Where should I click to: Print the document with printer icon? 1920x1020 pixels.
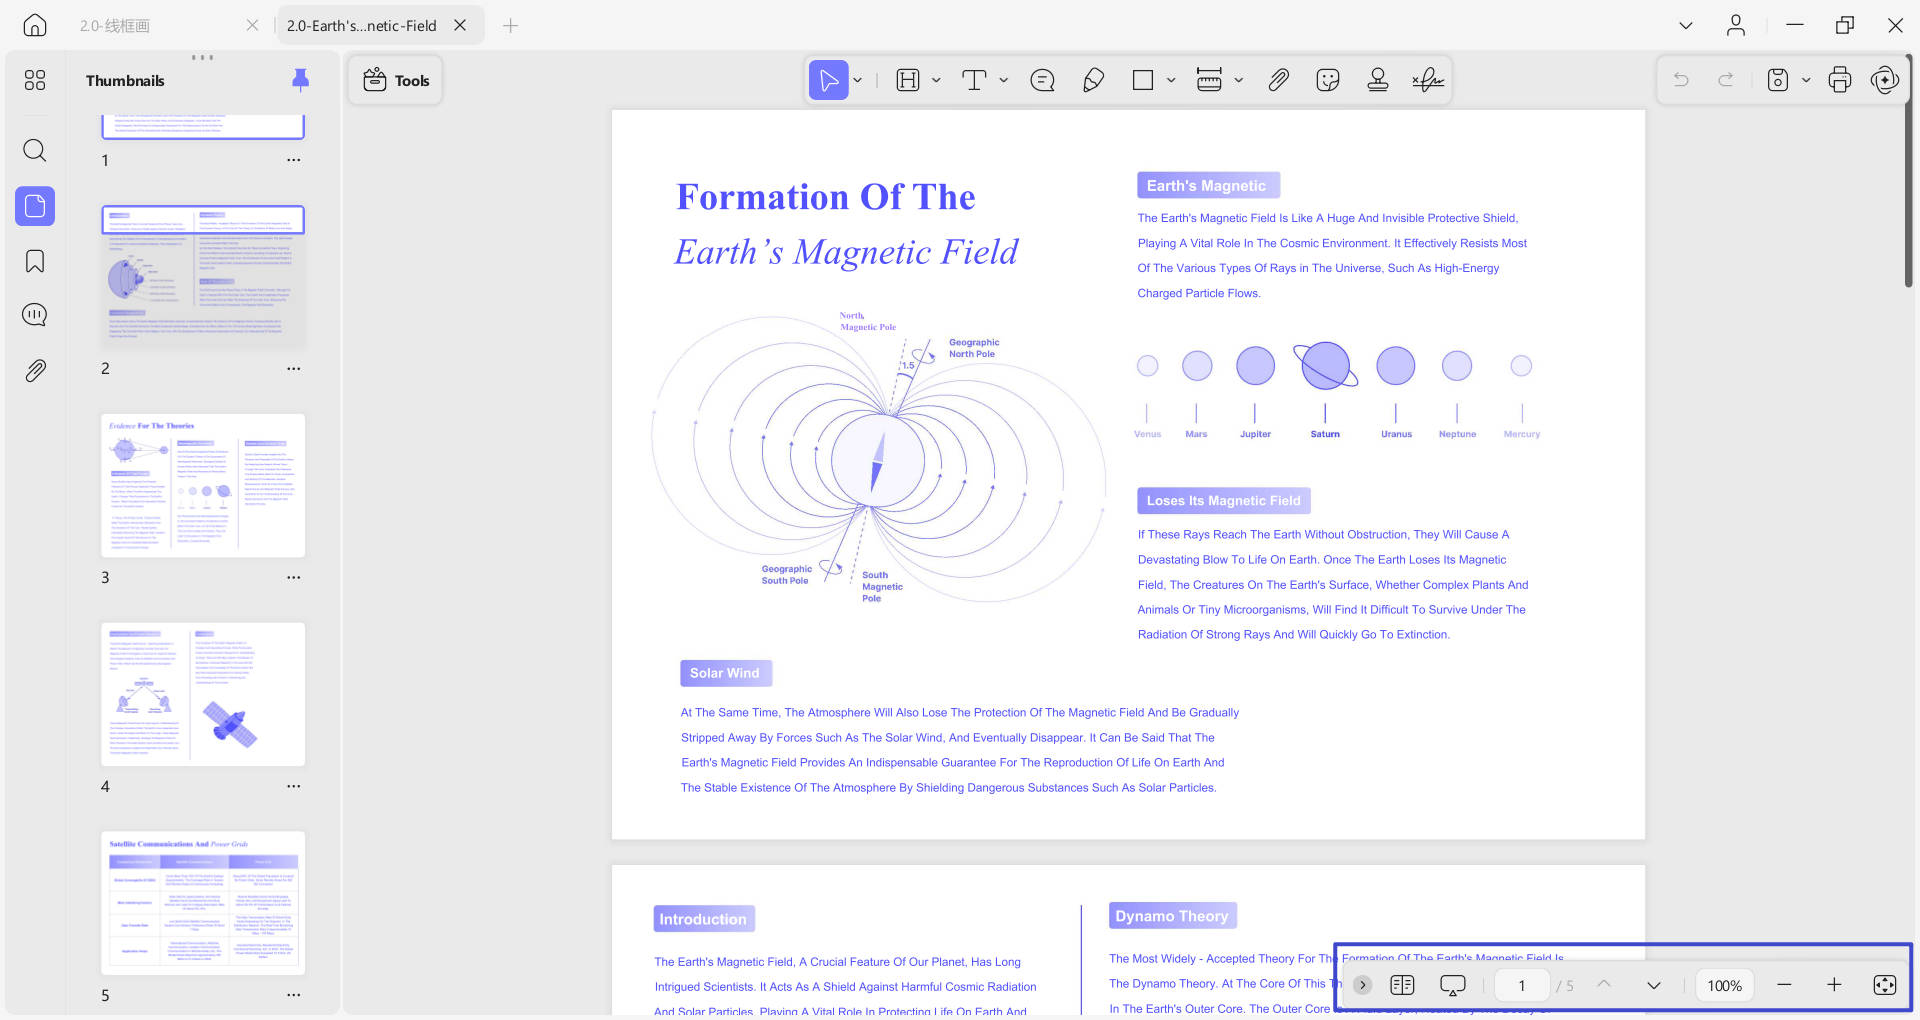click(x=1839, y=80)
